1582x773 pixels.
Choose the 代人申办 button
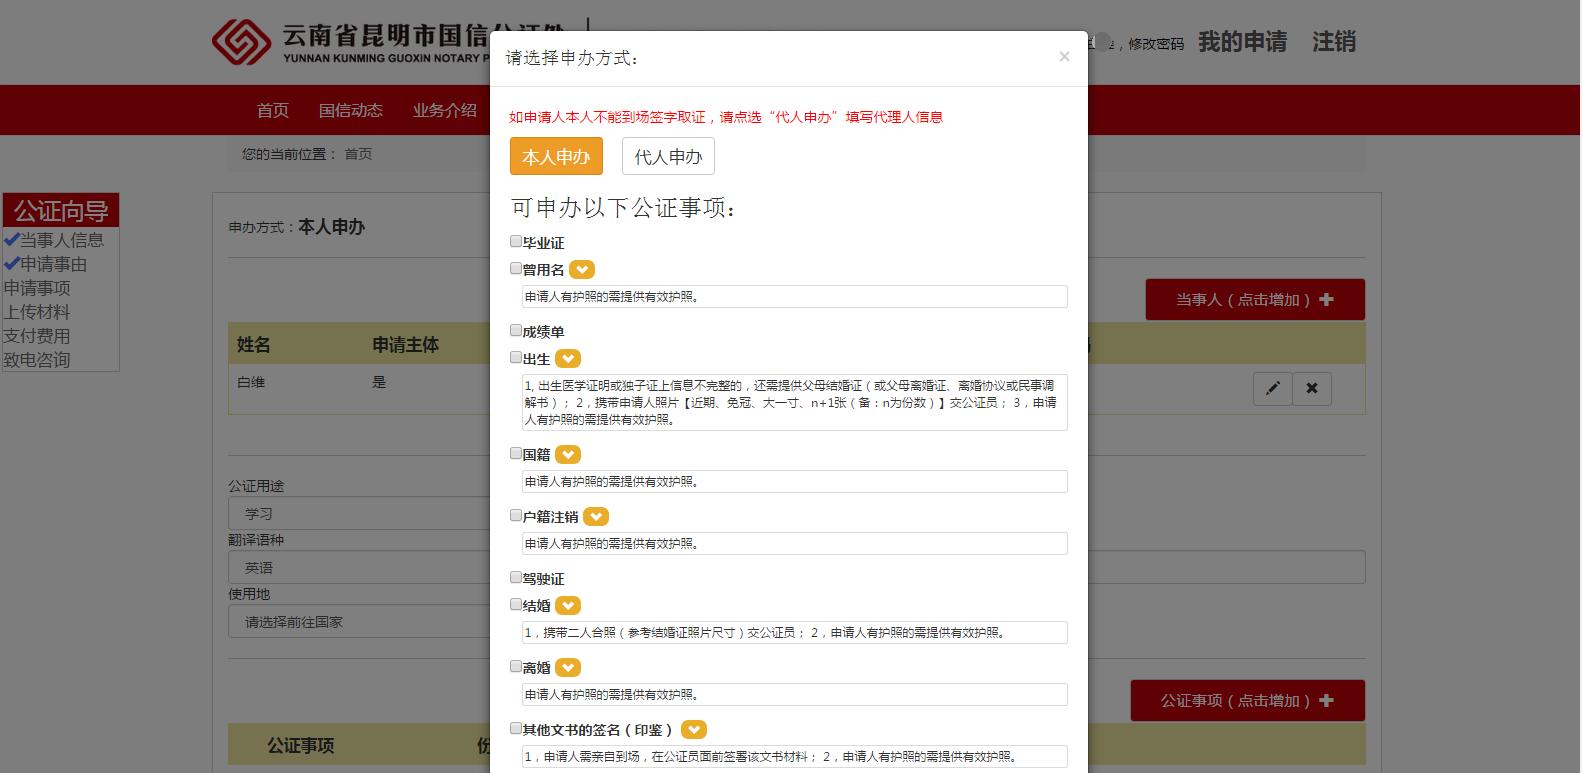coord(668,157)
